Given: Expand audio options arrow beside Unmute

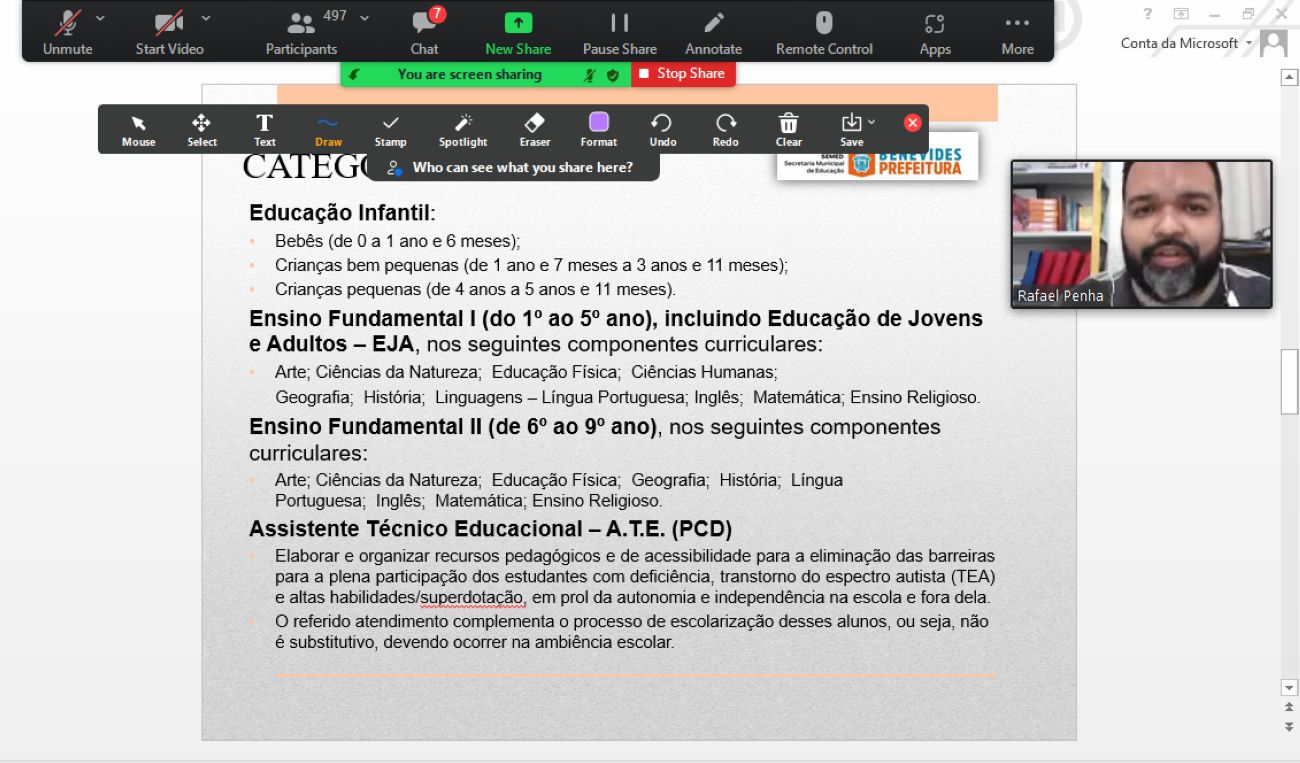Looking at the screenshot, I should click(100, 17).
